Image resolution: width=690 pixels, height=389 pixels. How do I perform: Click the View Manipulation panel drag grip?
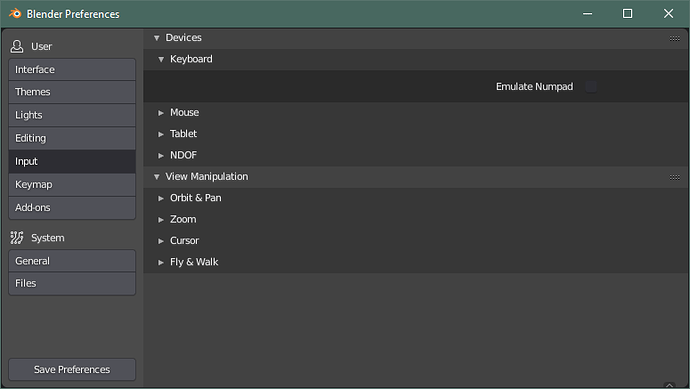(x=675, y=177)
